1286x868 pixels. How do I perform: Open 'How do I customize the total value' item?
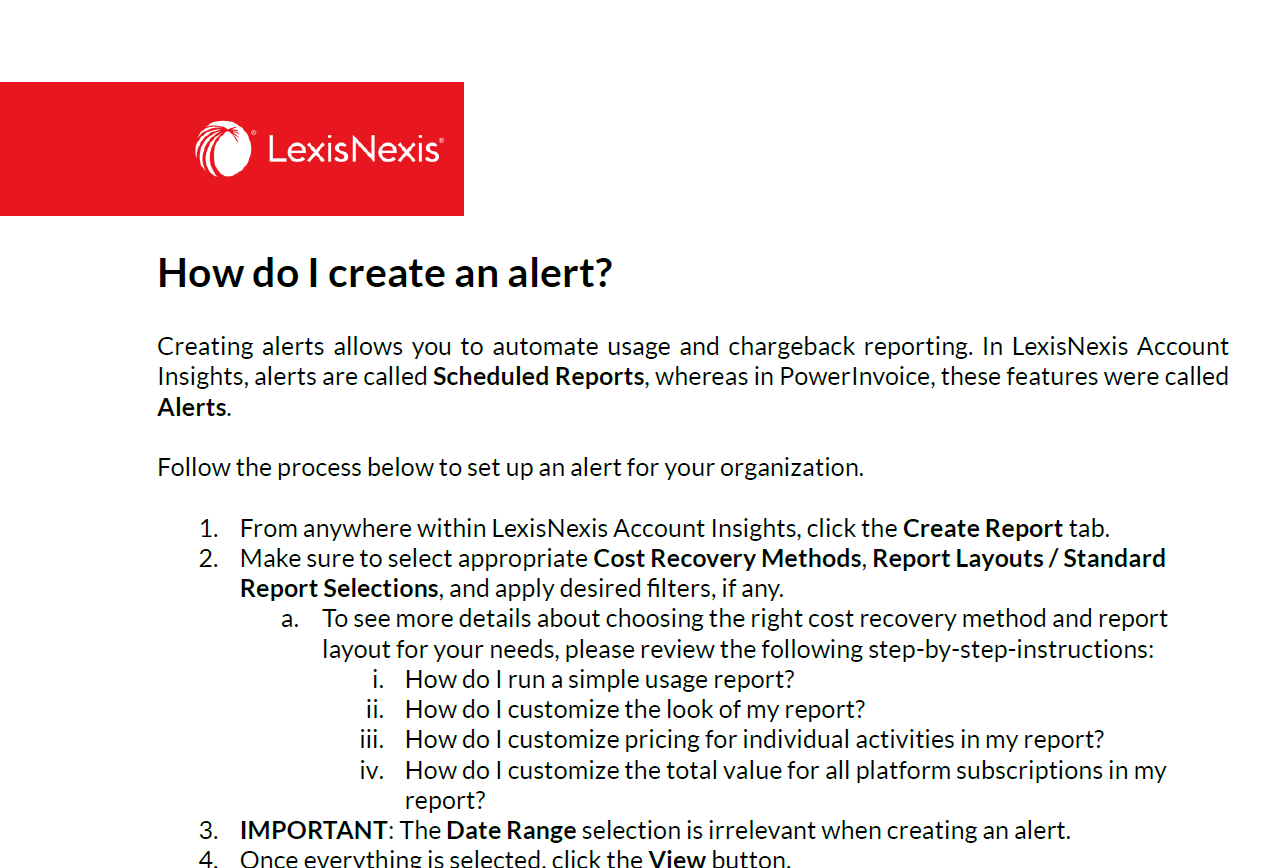(786, 785)
